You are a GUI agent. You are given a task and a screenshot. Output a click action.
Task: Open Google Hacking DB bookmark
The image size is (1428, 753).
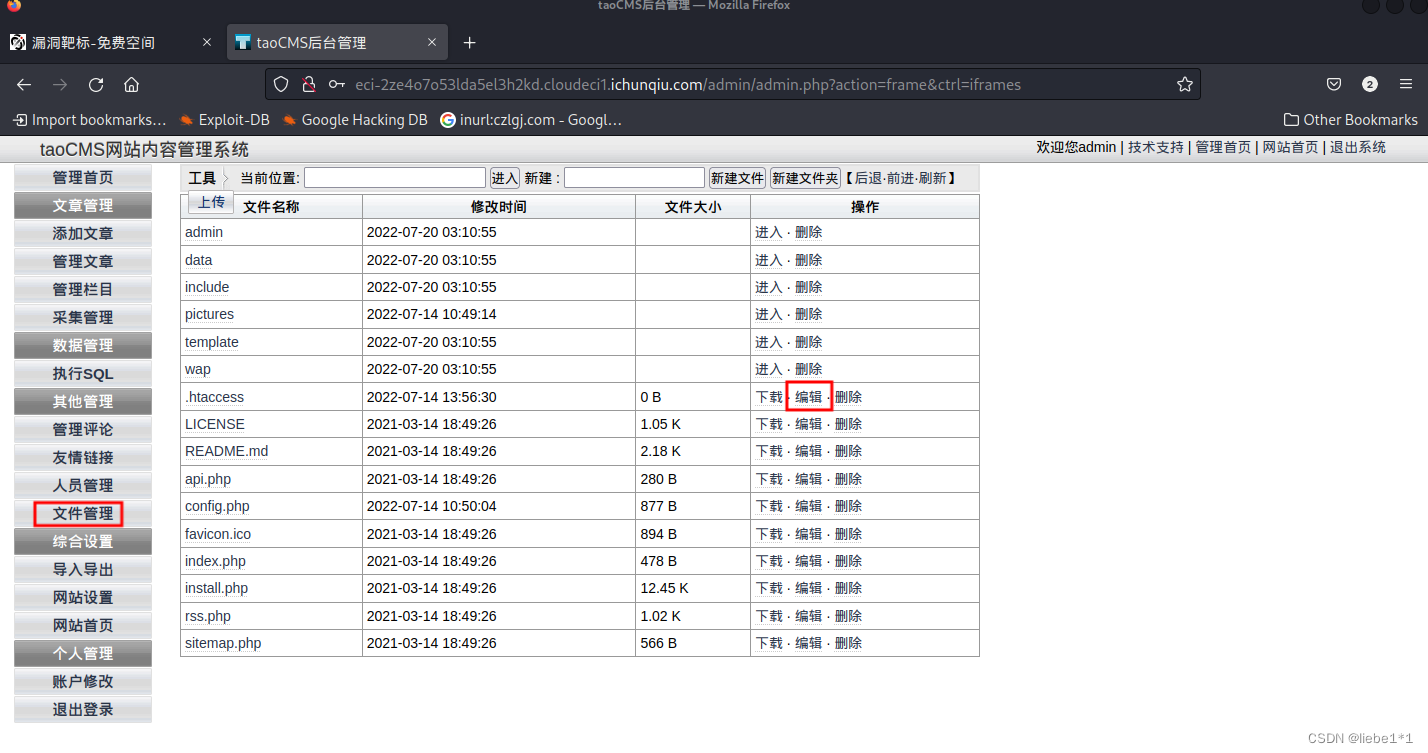(x=355, y=120)
